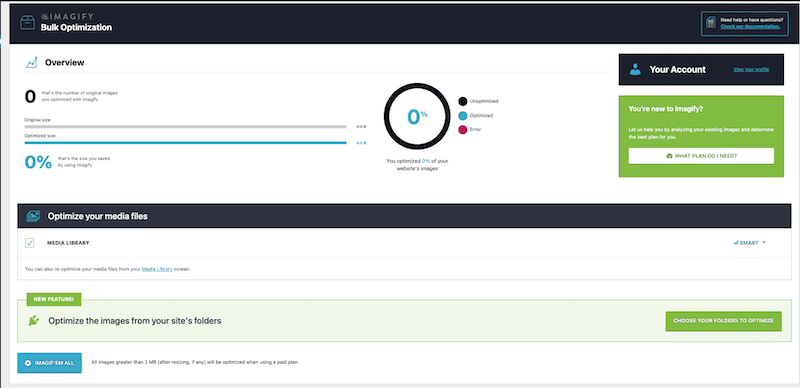Screen dimensions: 800x388
Task: Click the documentation book icon
Action: click(710, 23)
